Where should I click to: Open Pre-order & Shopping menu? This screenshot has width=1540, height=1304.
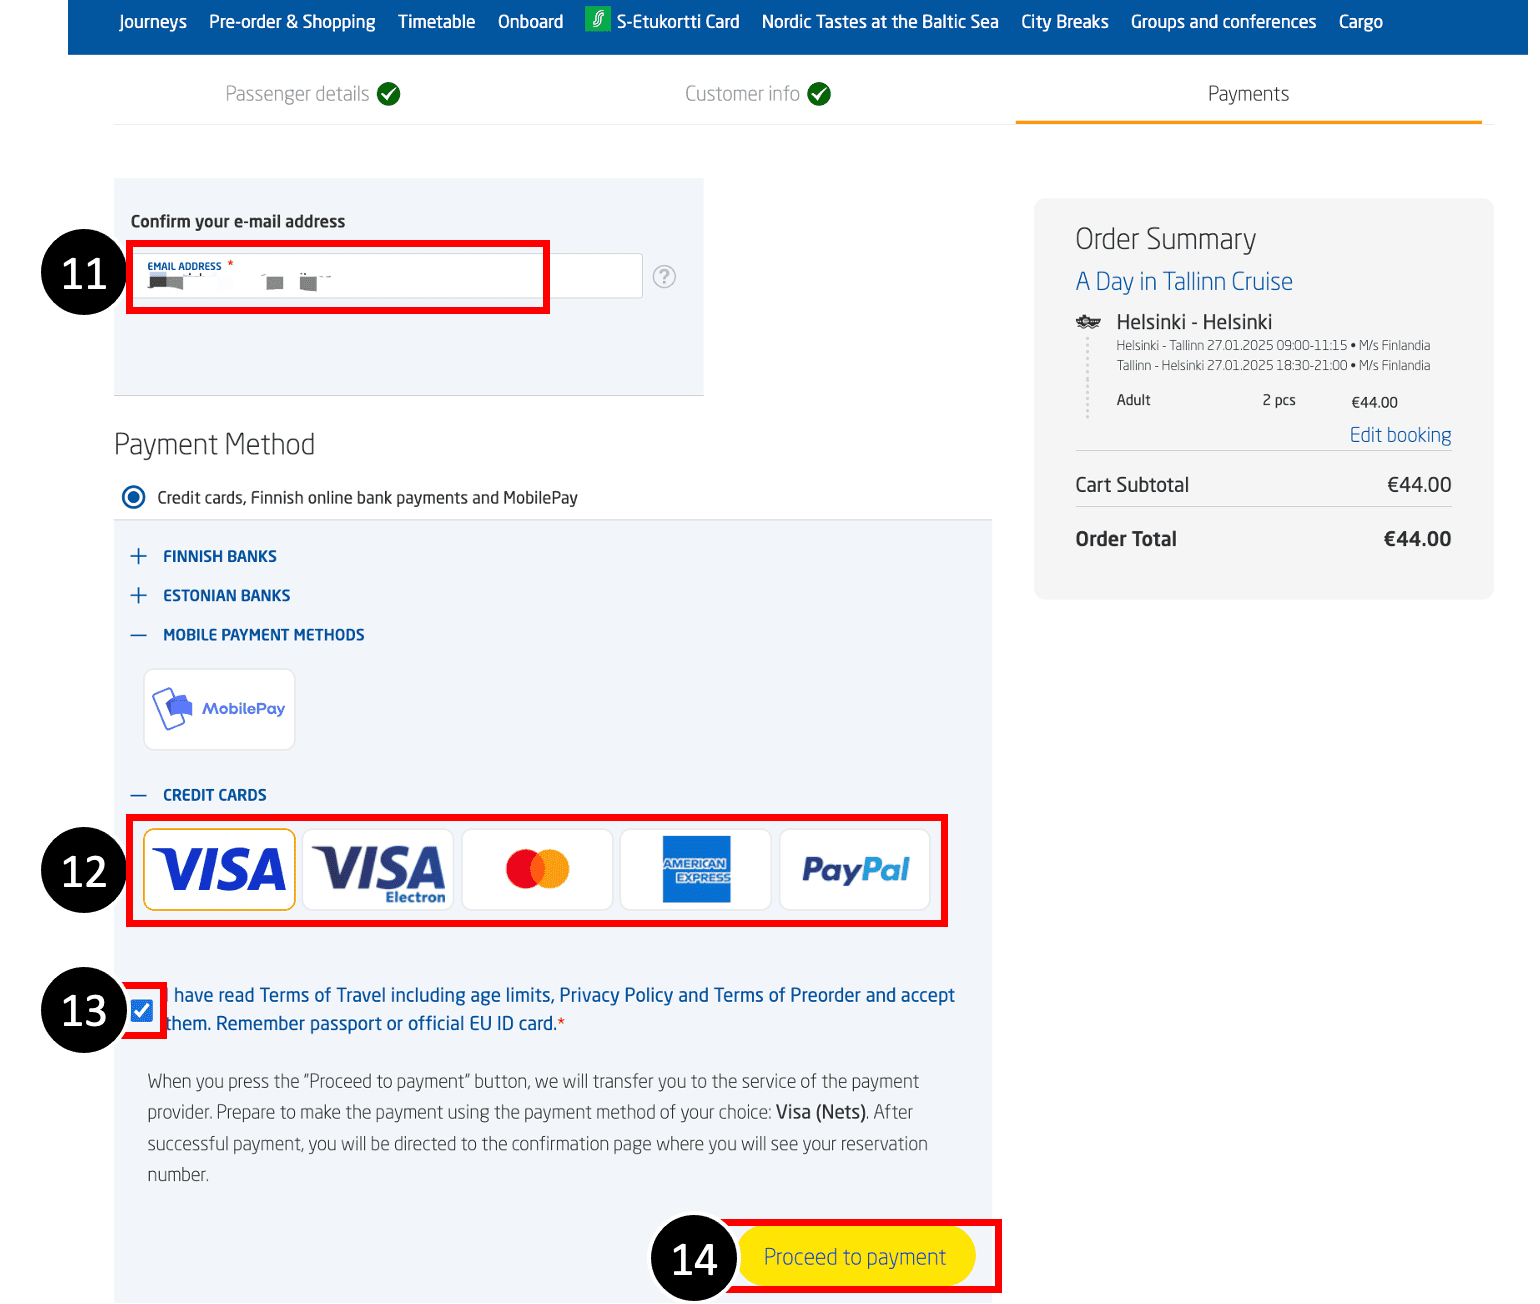click(292, 22)
